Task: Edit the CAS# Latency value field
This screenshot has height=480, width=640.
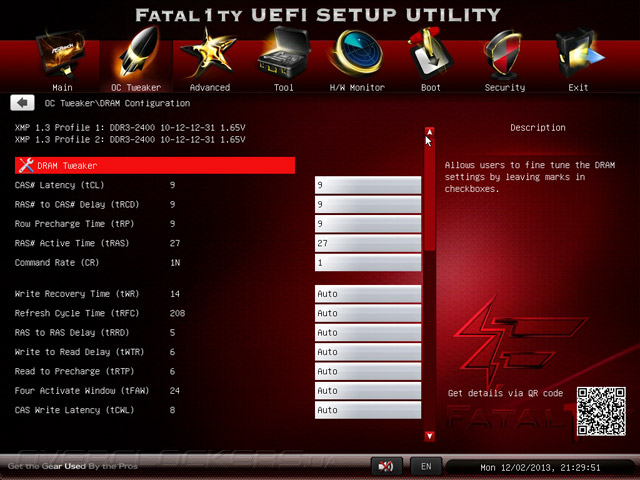Action: point(368,185)
